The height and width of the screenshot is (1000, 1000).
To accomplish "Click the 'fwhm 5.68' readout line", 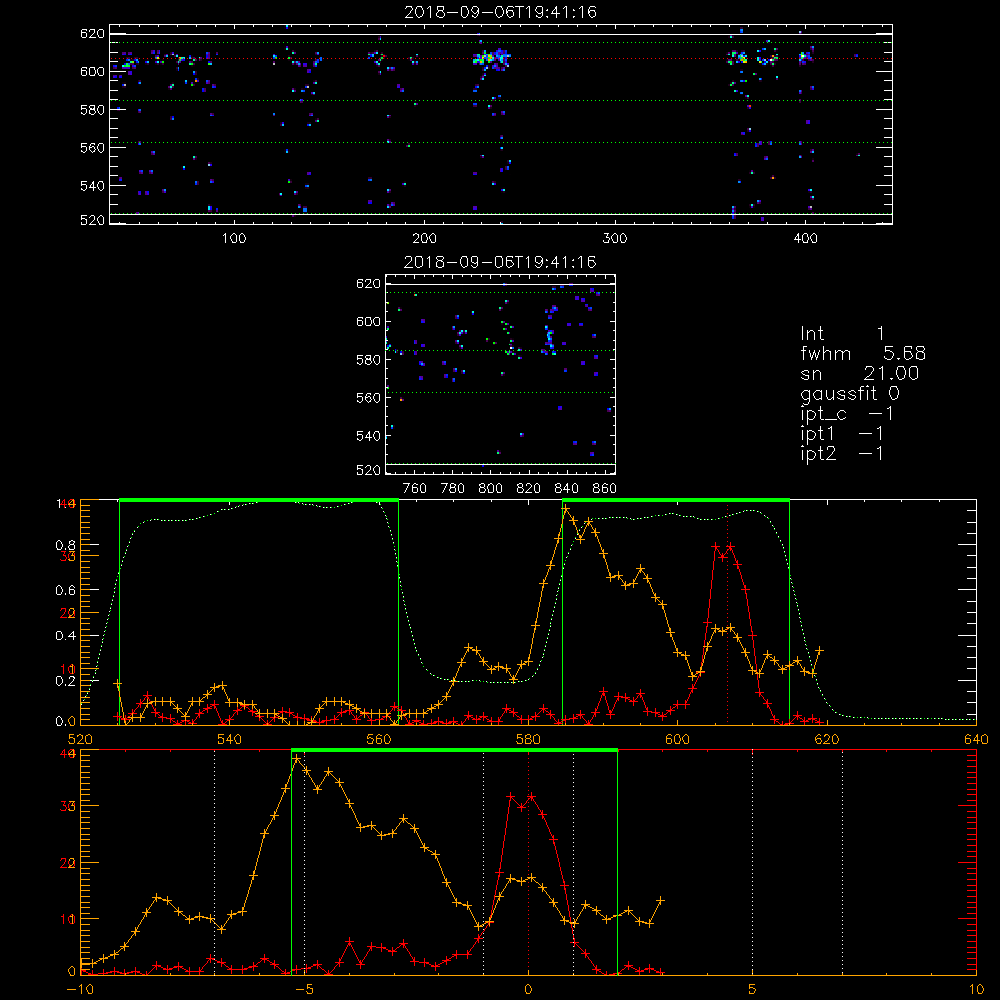I will 863,353.
